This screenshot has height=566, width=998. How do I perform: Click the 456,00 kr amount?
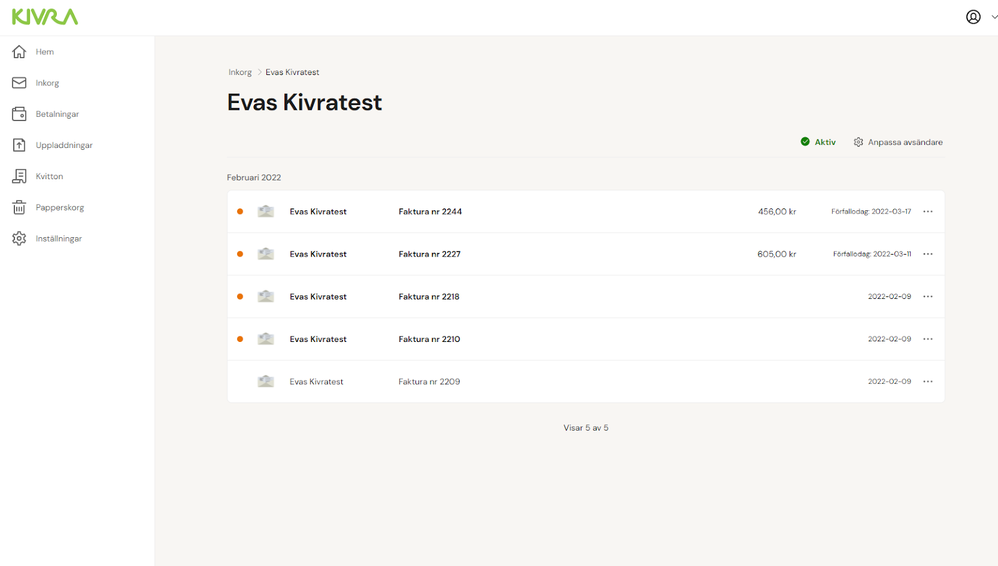coord(777,211)
